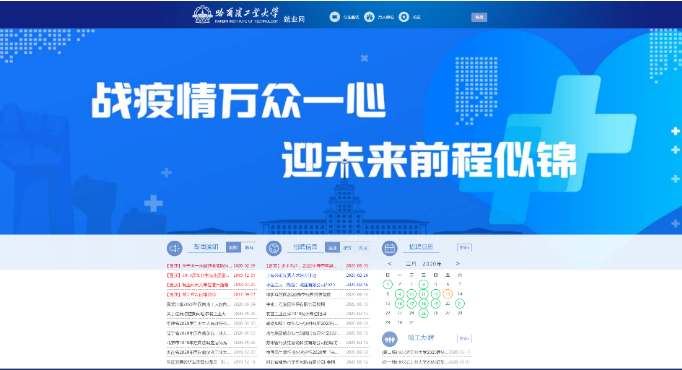The width and height of the screenshot is (682, 370).
Task: Select circled date 17 in the calendar
Action: coord(411,303)
